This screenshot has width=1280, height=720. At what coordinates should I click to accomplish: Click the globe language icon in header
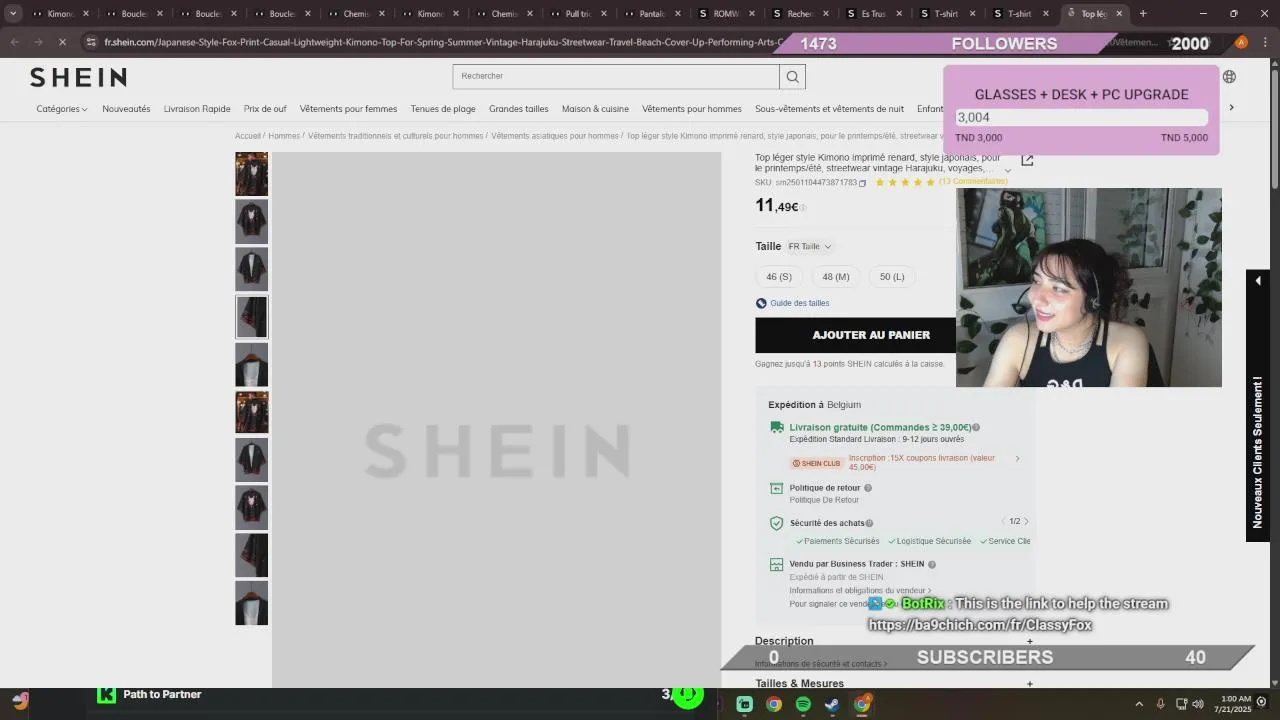(1229, 77)
